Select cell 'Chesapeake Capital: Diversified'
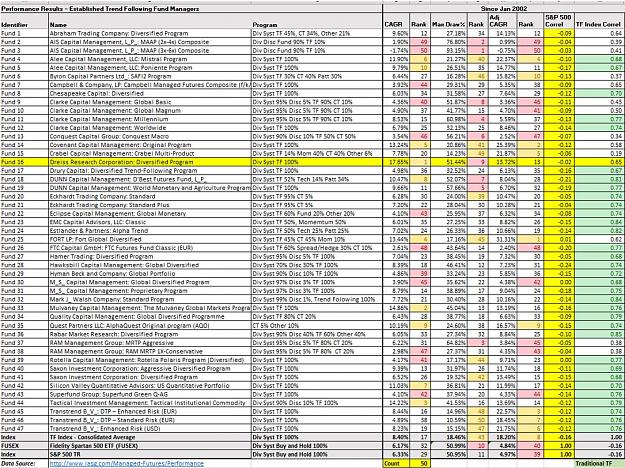This screenshot has height=468, width=625. [x=150, y=94]
